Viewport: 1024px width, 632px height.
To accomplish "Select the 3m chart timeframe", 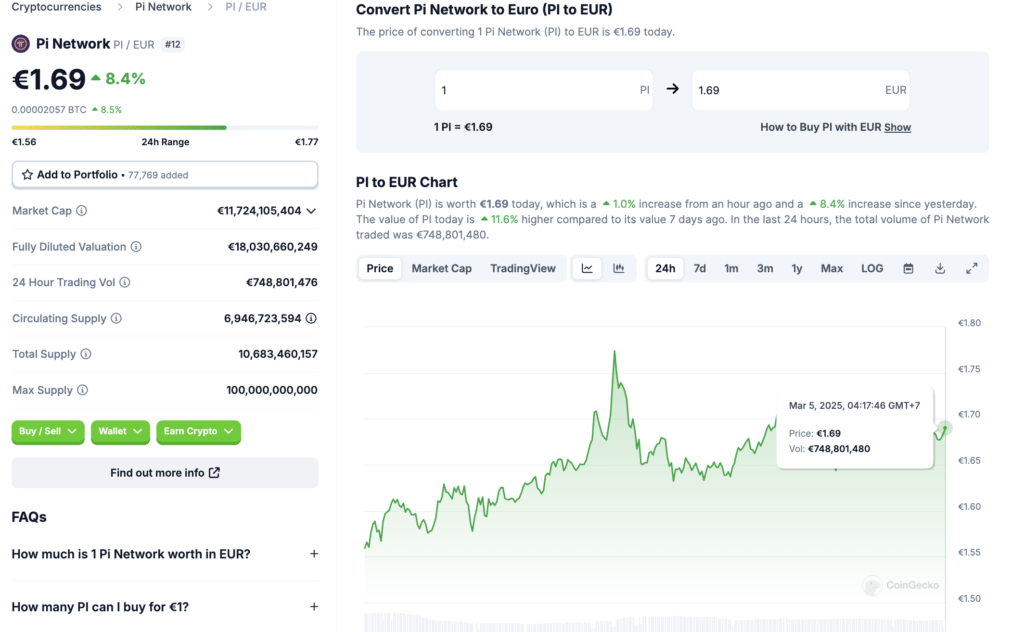I will point(765,268).
